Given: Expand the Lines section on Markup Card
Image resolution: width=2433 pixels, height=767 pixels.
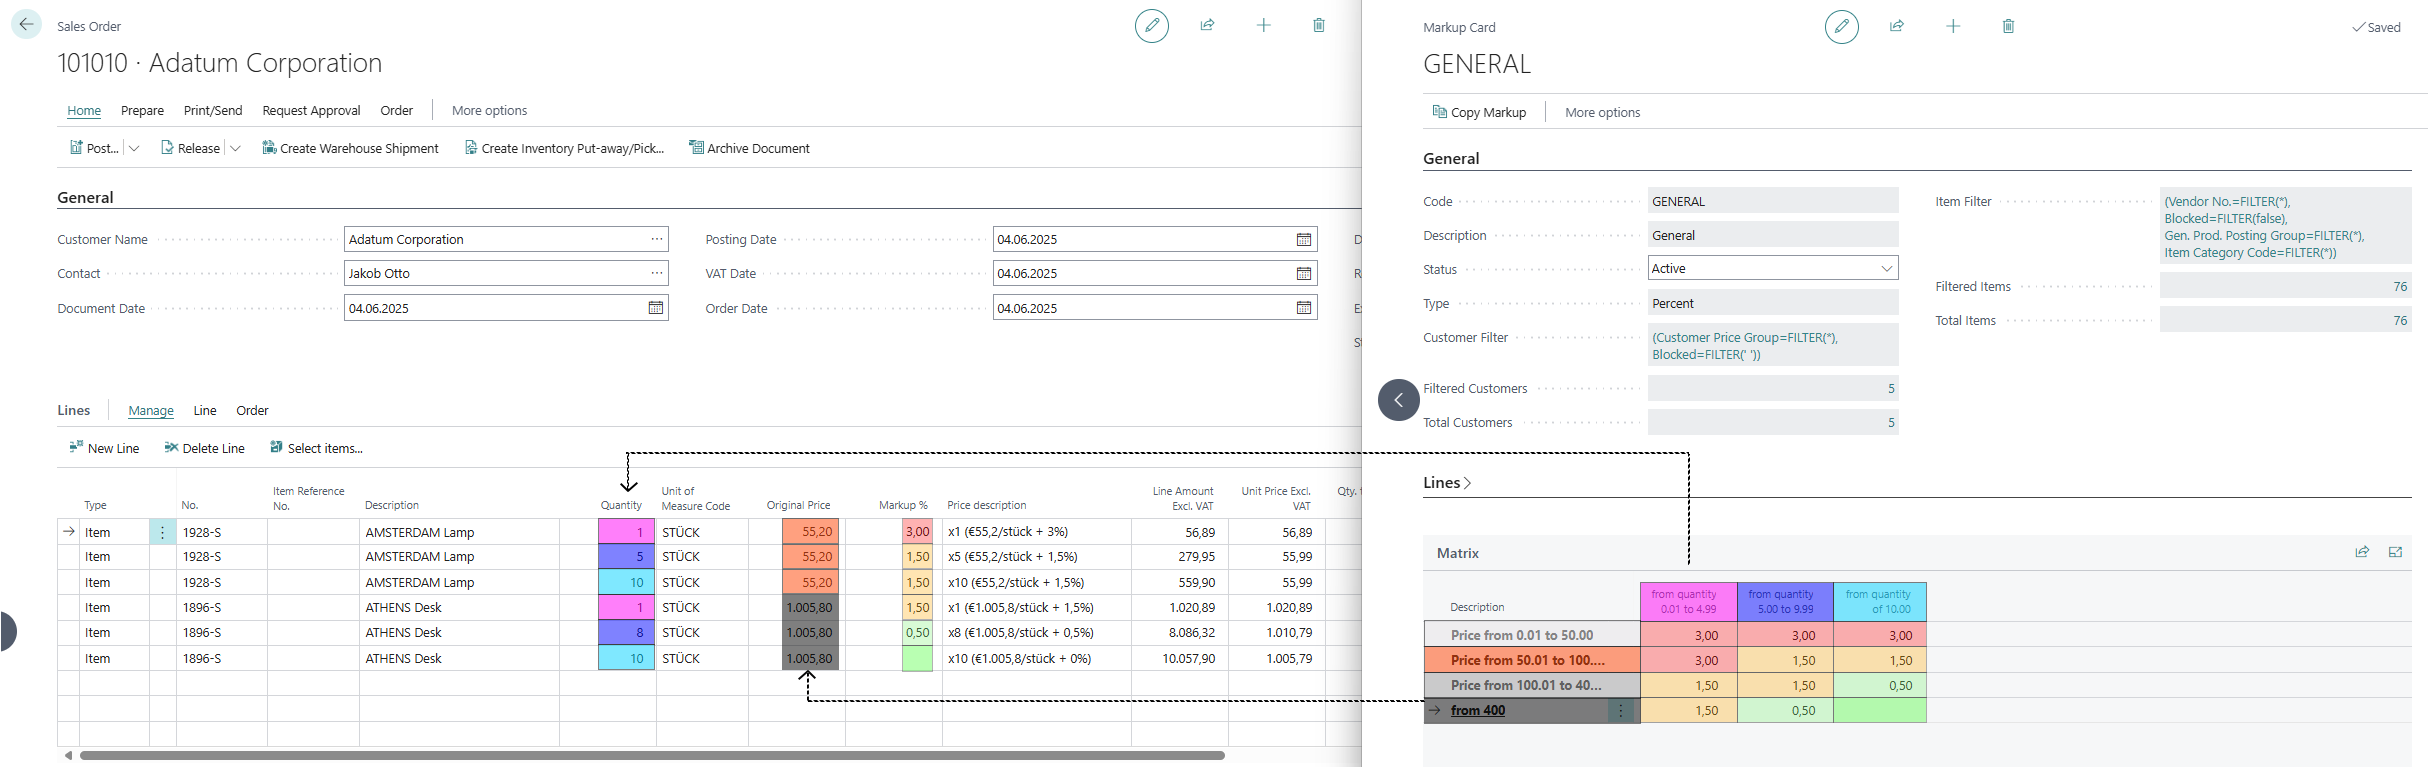Looking at the screenshot, I should [1447, 483].
